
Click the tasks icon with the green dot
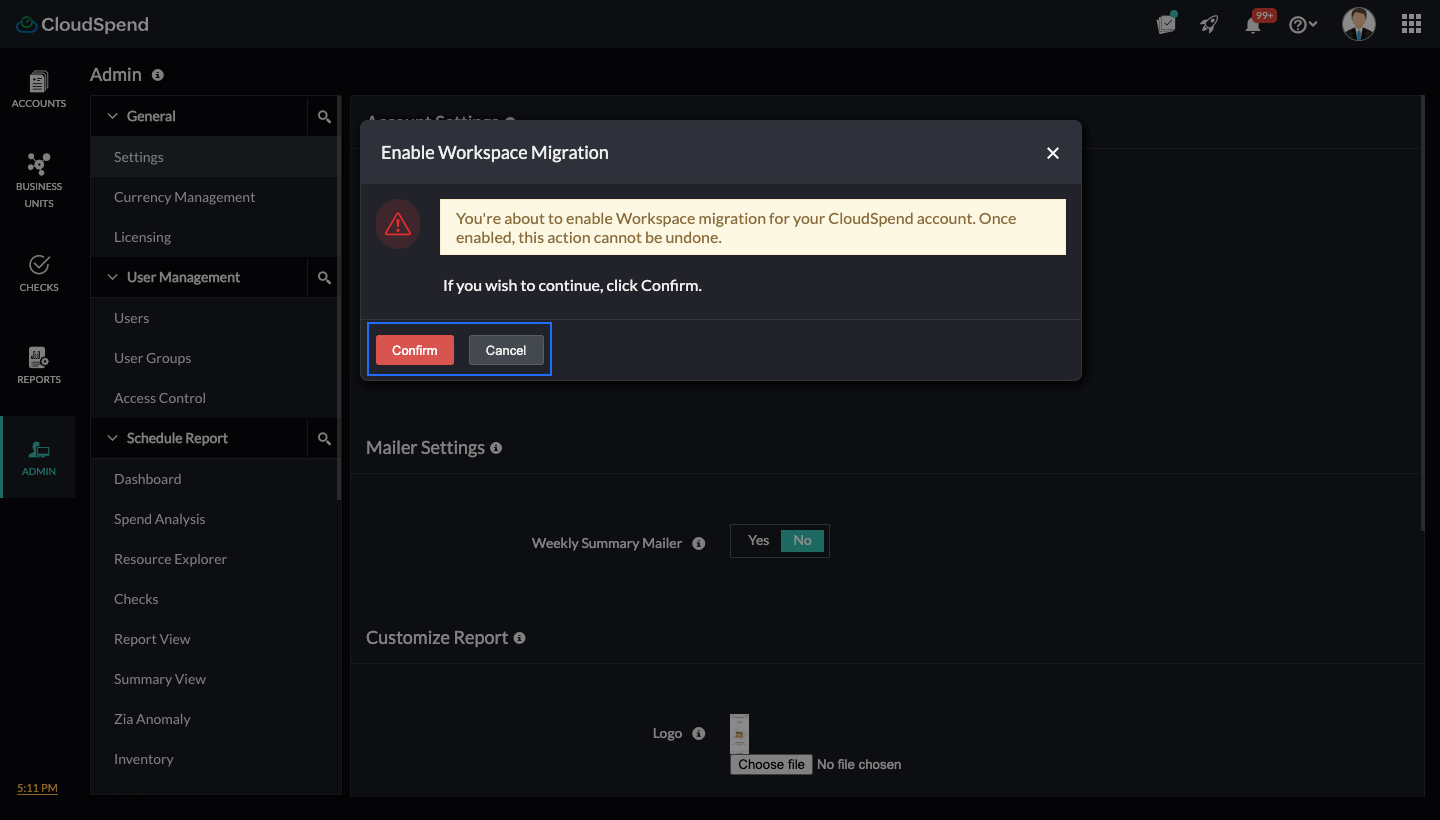click(1166, 23)
